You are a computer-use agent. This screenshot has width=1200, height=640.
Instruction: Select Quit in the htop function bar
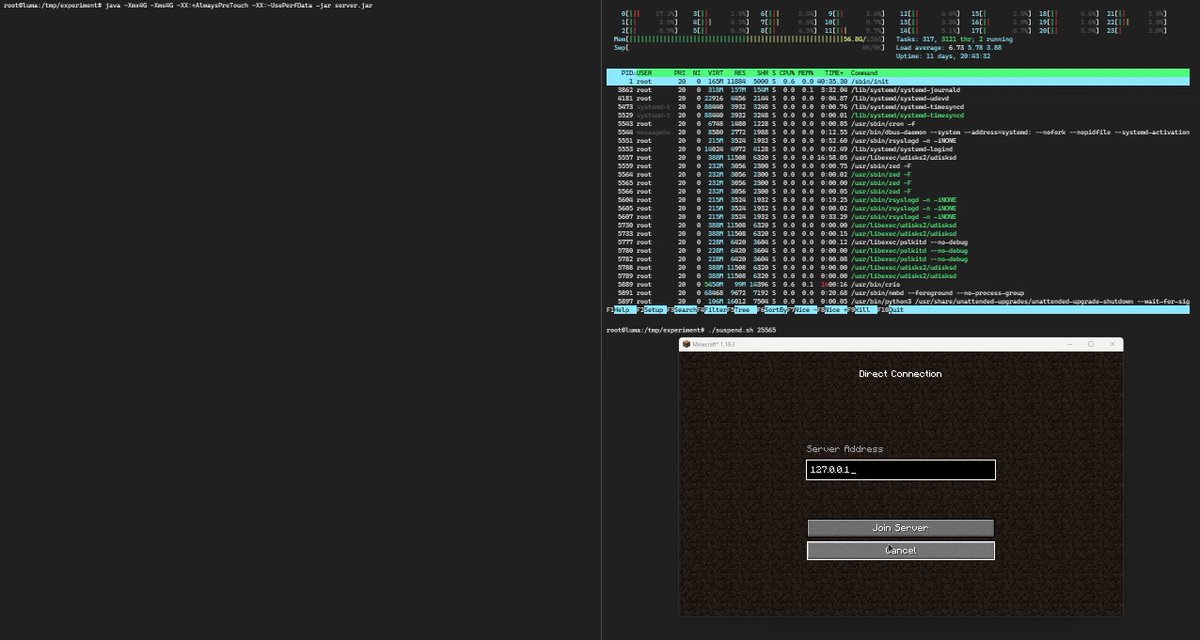tap(893, 310)
